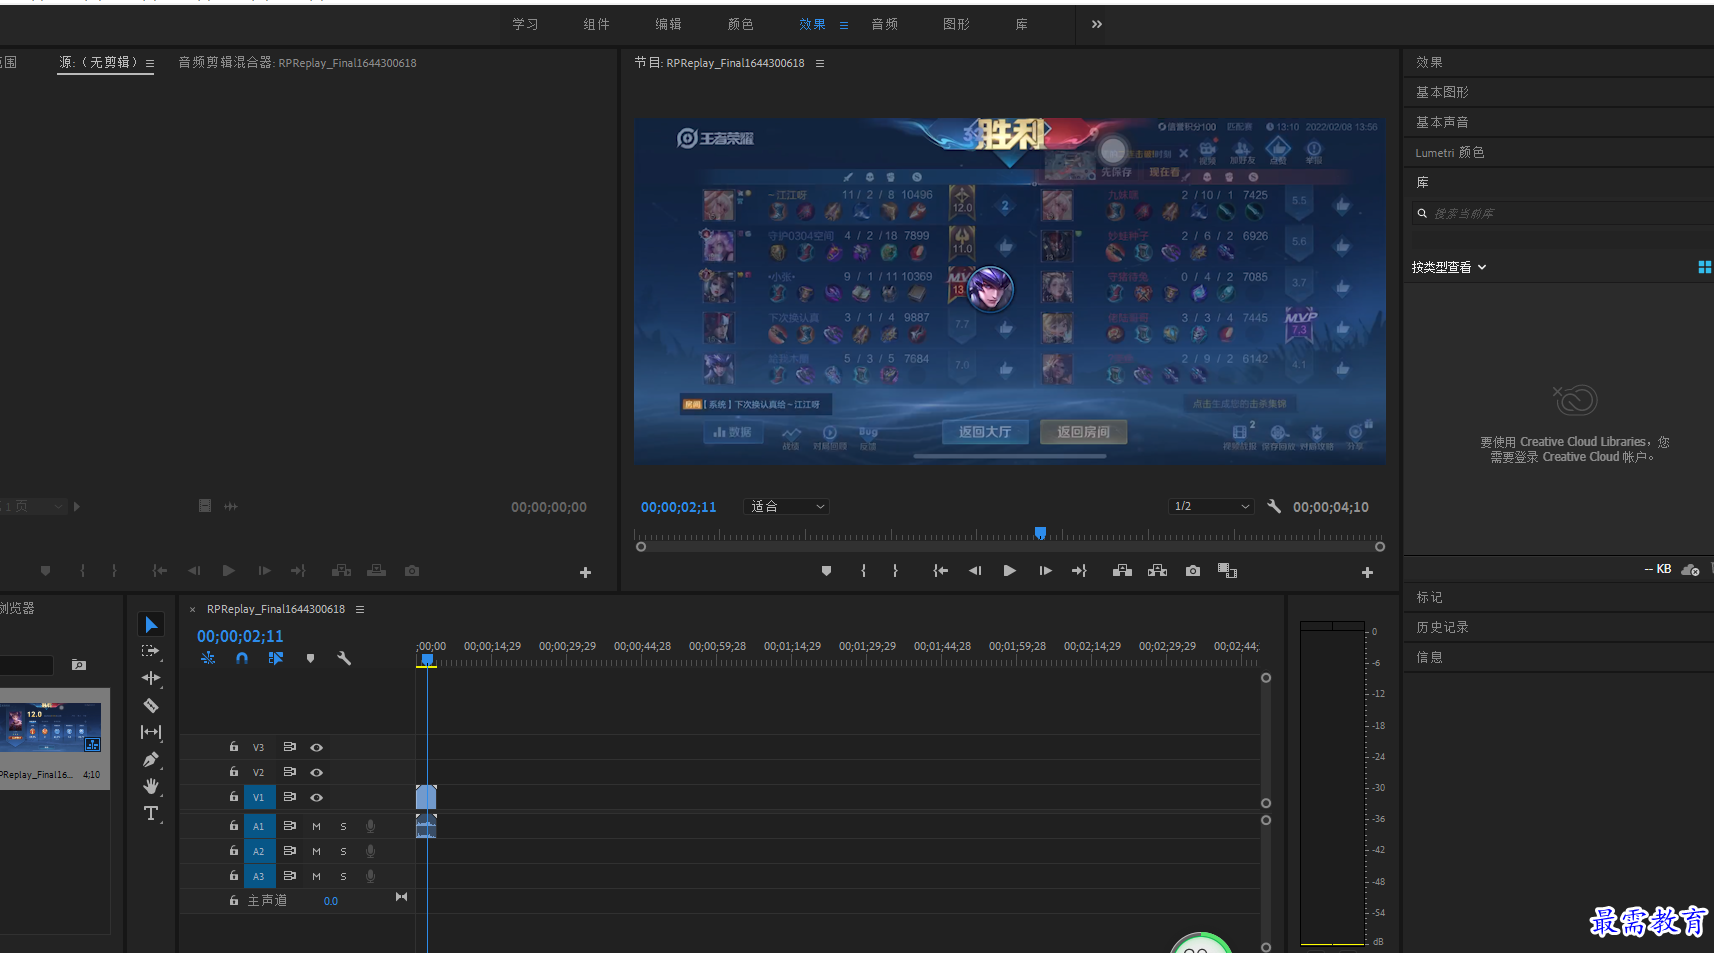Show more workspaces chevron
Image resolution: width=1714 pixels, height=953 pixels.
coord(1097,24)
